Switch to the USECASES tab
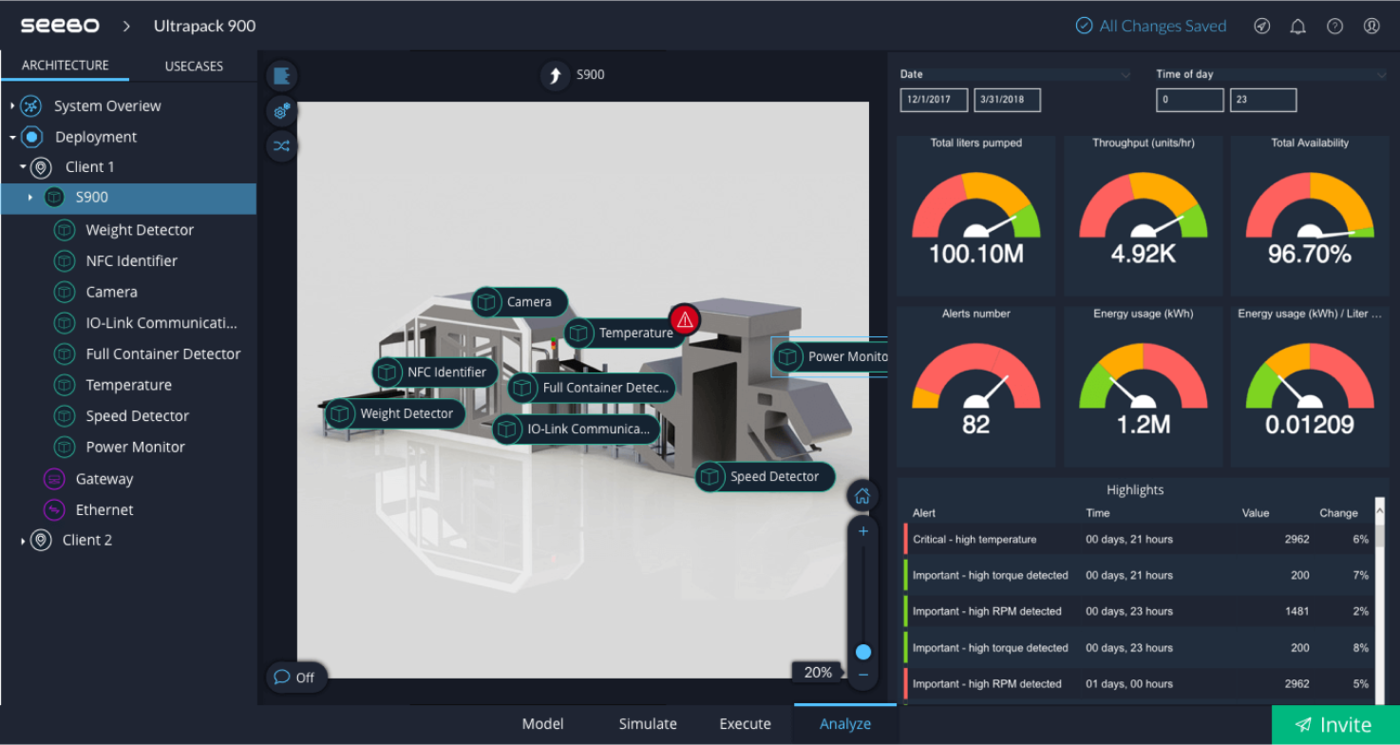This screenshot has width=1400, height=745. [194, 66]
